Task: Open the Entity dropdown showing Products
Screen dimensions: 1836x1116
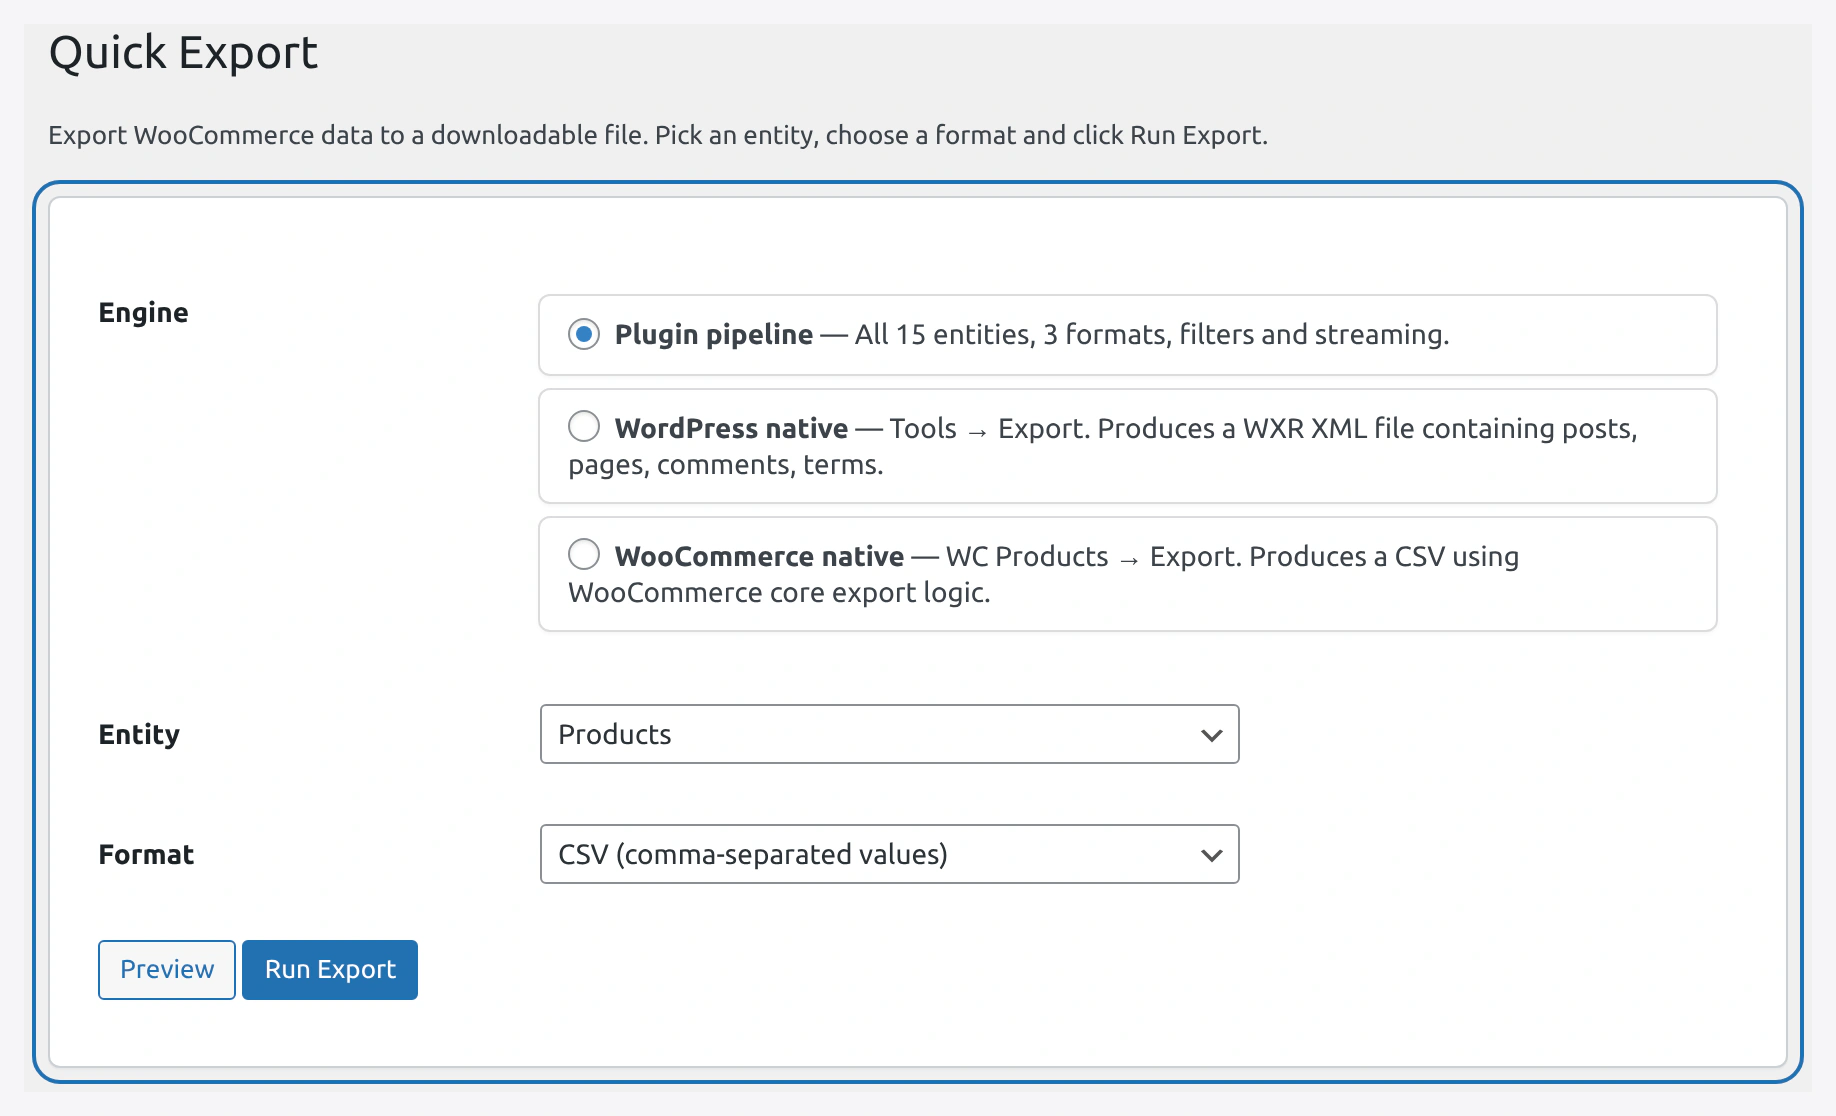Action: (x=889, y=734)
